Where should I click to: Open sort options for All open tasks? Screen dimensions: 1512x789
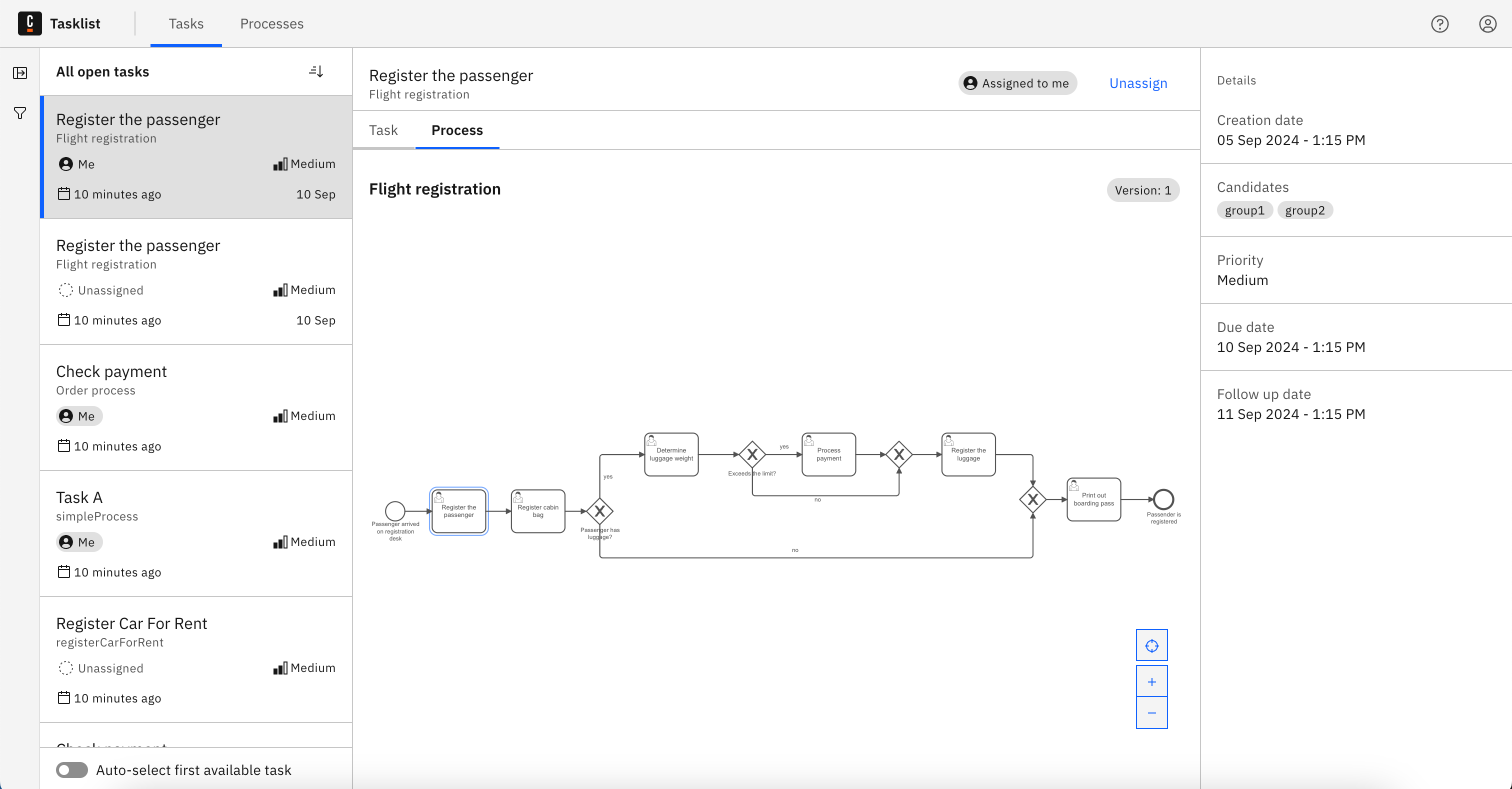tap(316, 71)
